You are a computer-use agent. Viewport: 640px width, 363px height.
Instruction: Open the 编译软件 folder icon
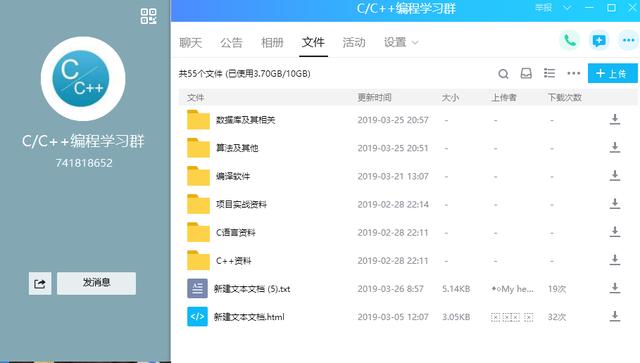click(x=198, y=176)
